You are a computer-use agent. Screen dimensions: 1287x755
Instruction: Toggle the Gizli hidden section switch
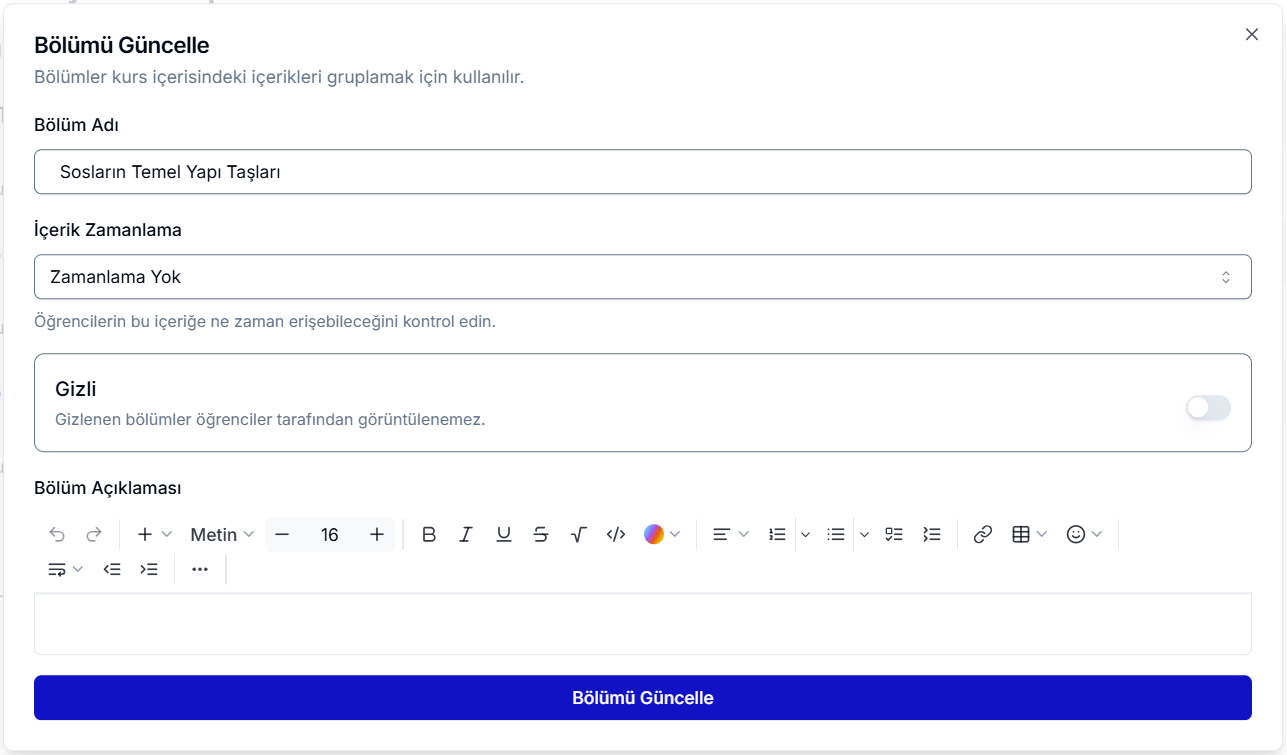pyautogui.click(x=1208, y=407)
